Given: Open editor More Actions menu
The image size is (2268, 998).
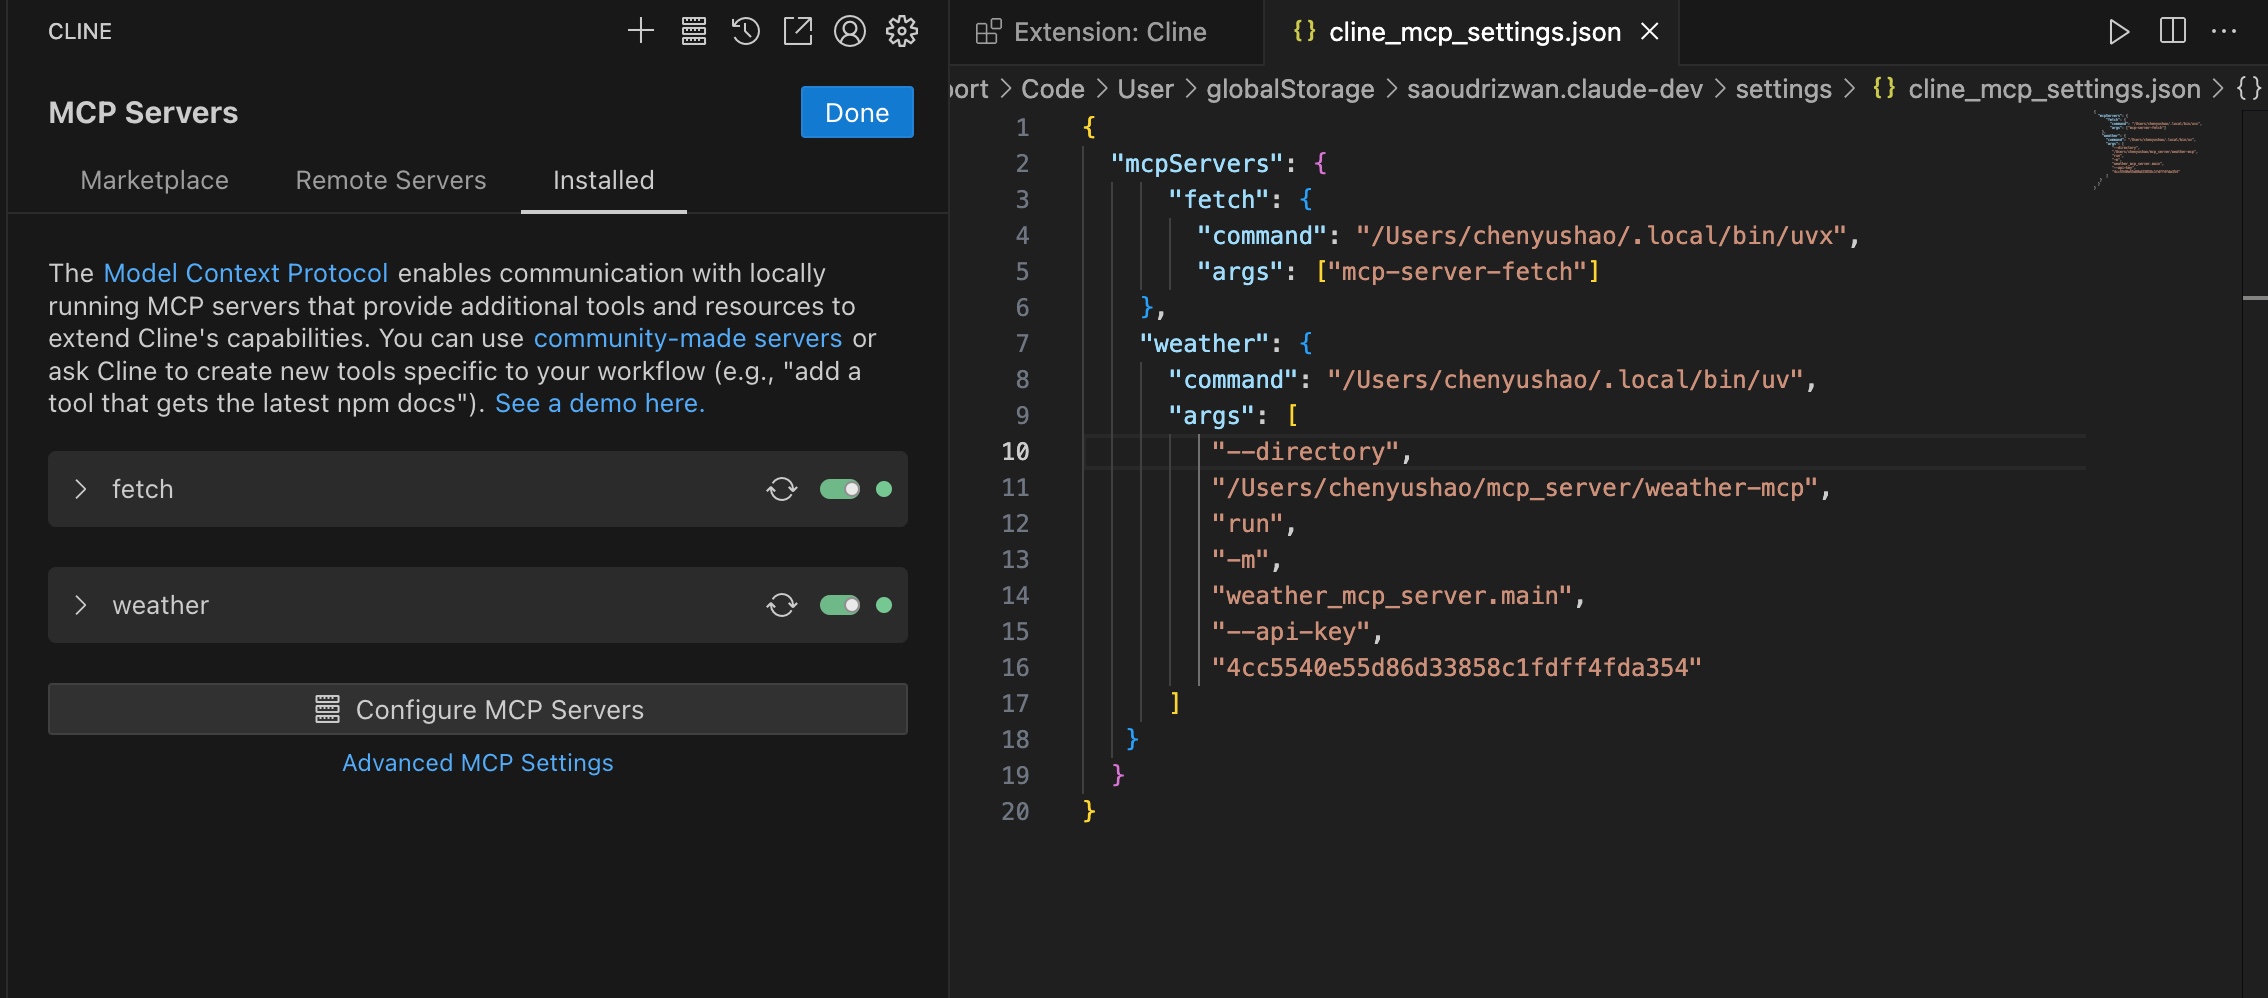Looking at the screenshot, I should (x=2224, y=32).
